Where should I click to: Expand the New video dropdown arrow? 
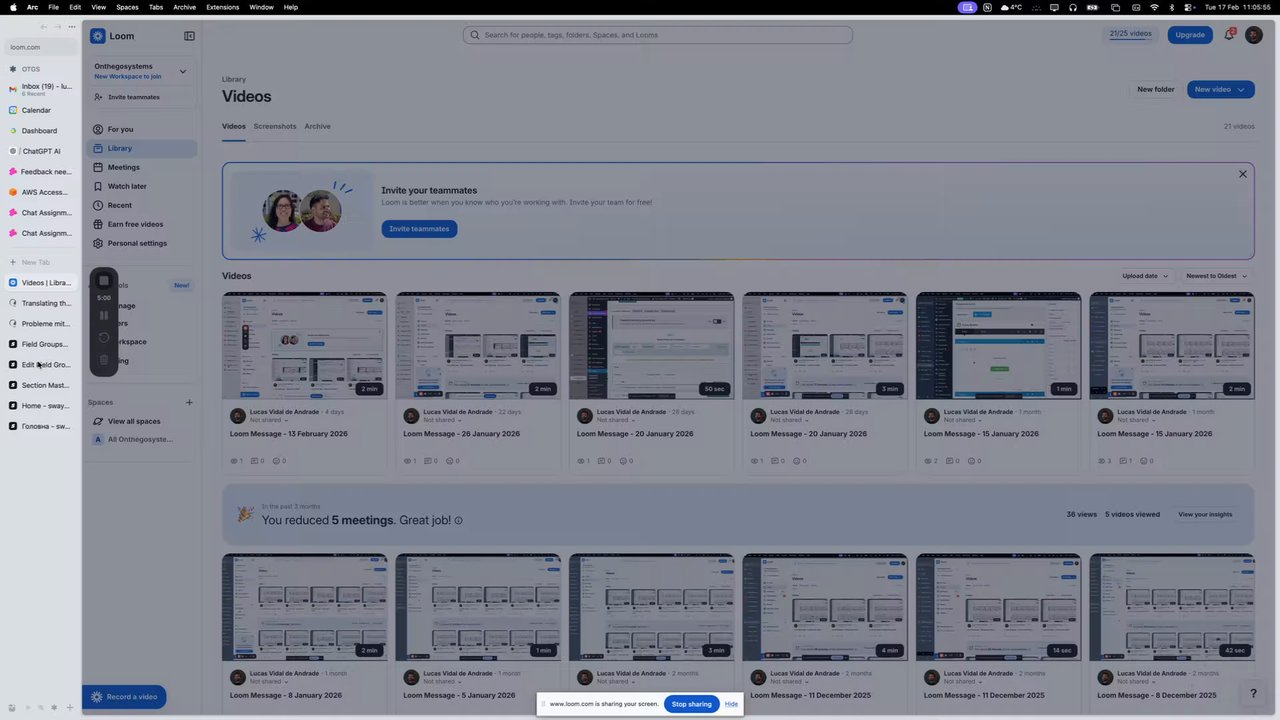(x=1242, y=89)
